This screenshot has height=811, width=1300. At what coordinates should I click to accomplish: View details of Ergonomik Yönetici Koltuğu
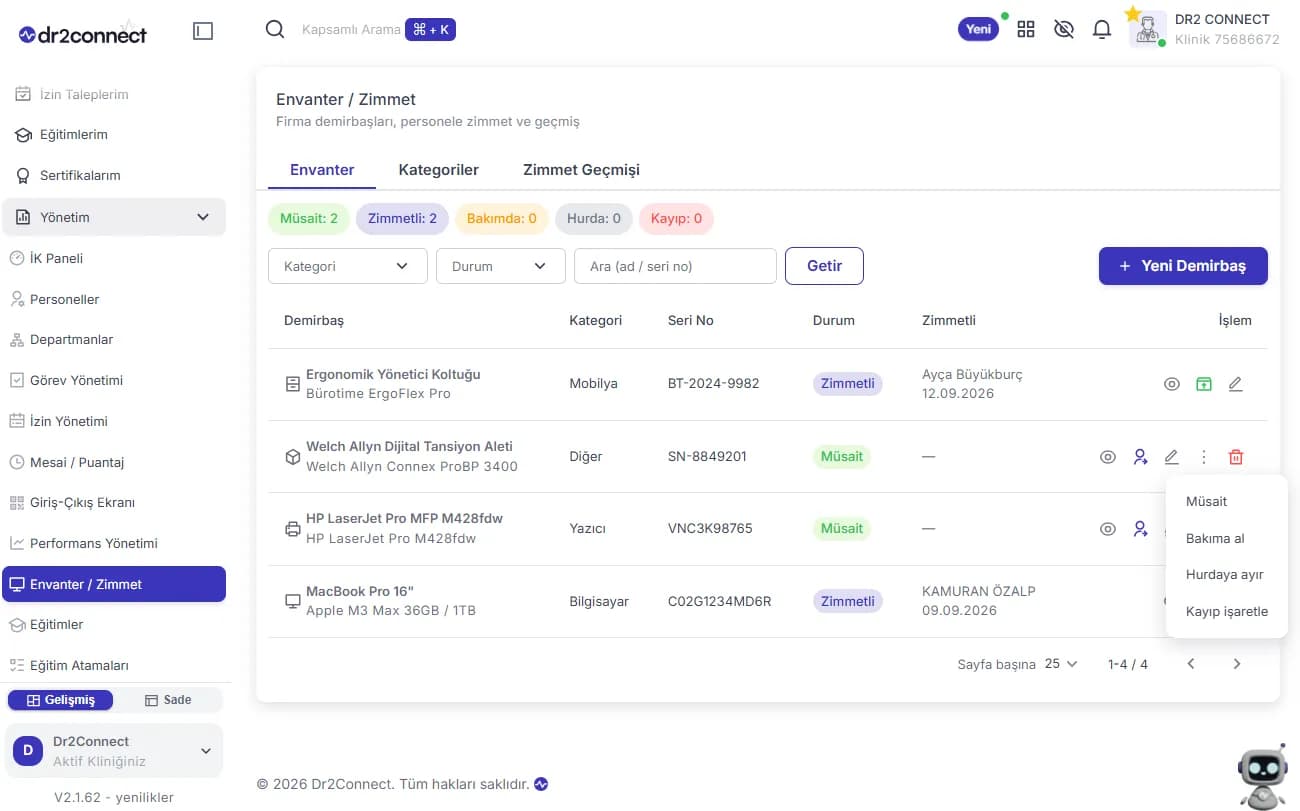click(x=1172, y=384)
